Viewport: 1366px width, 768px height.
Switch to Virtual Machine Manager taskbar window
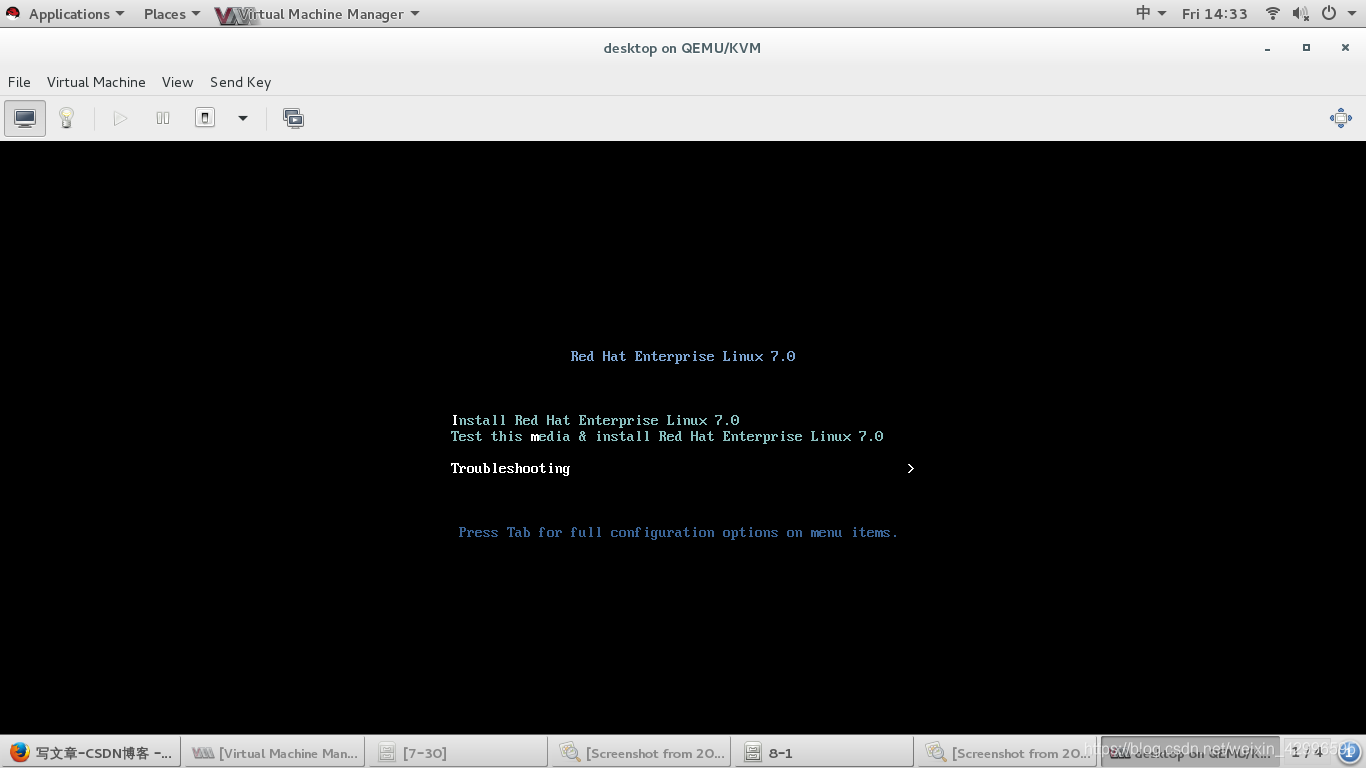click(274, 753)
